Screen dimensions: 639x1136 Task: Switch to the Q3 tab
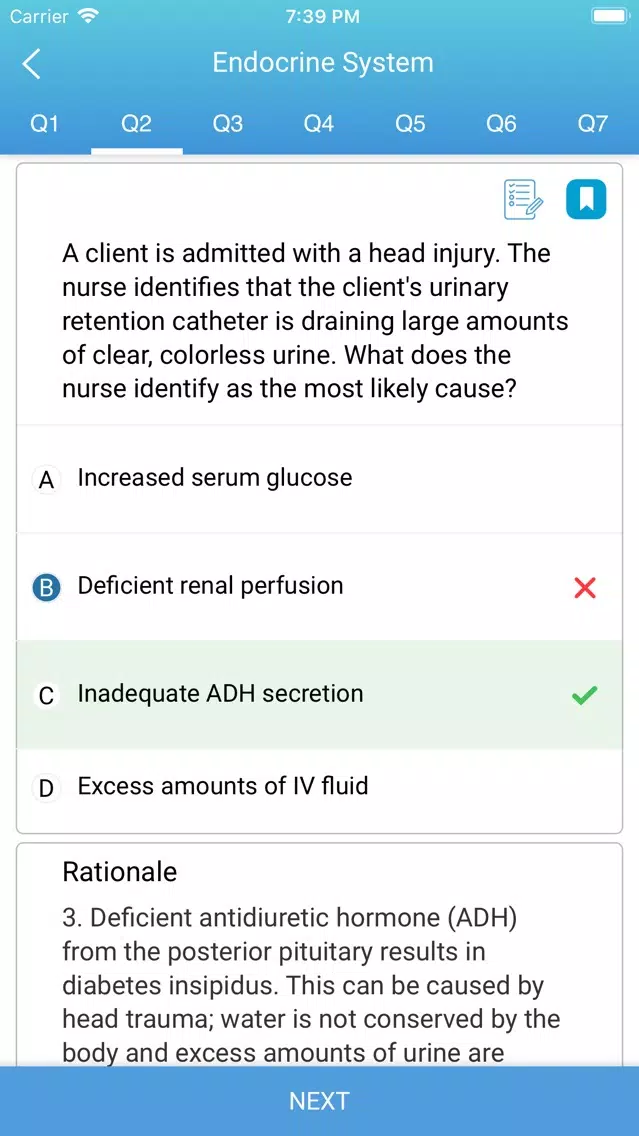tap(227, 125)
